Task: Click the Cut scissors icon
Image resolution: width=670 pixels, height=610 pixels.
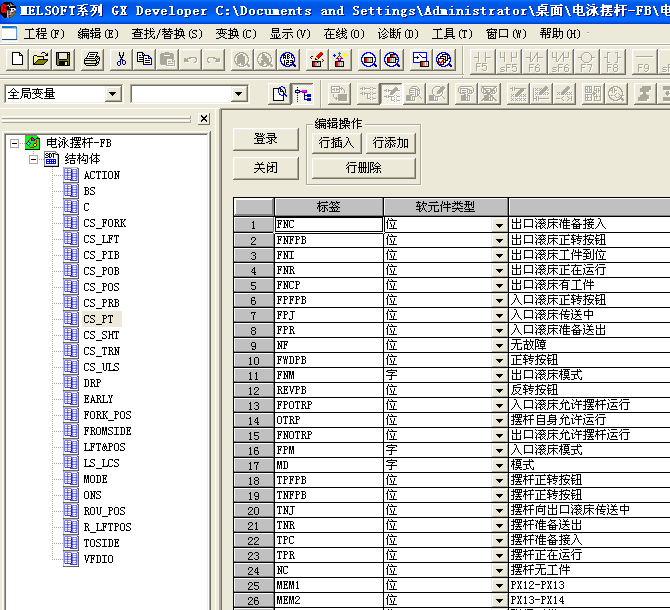Action: (x=121, y=60)
